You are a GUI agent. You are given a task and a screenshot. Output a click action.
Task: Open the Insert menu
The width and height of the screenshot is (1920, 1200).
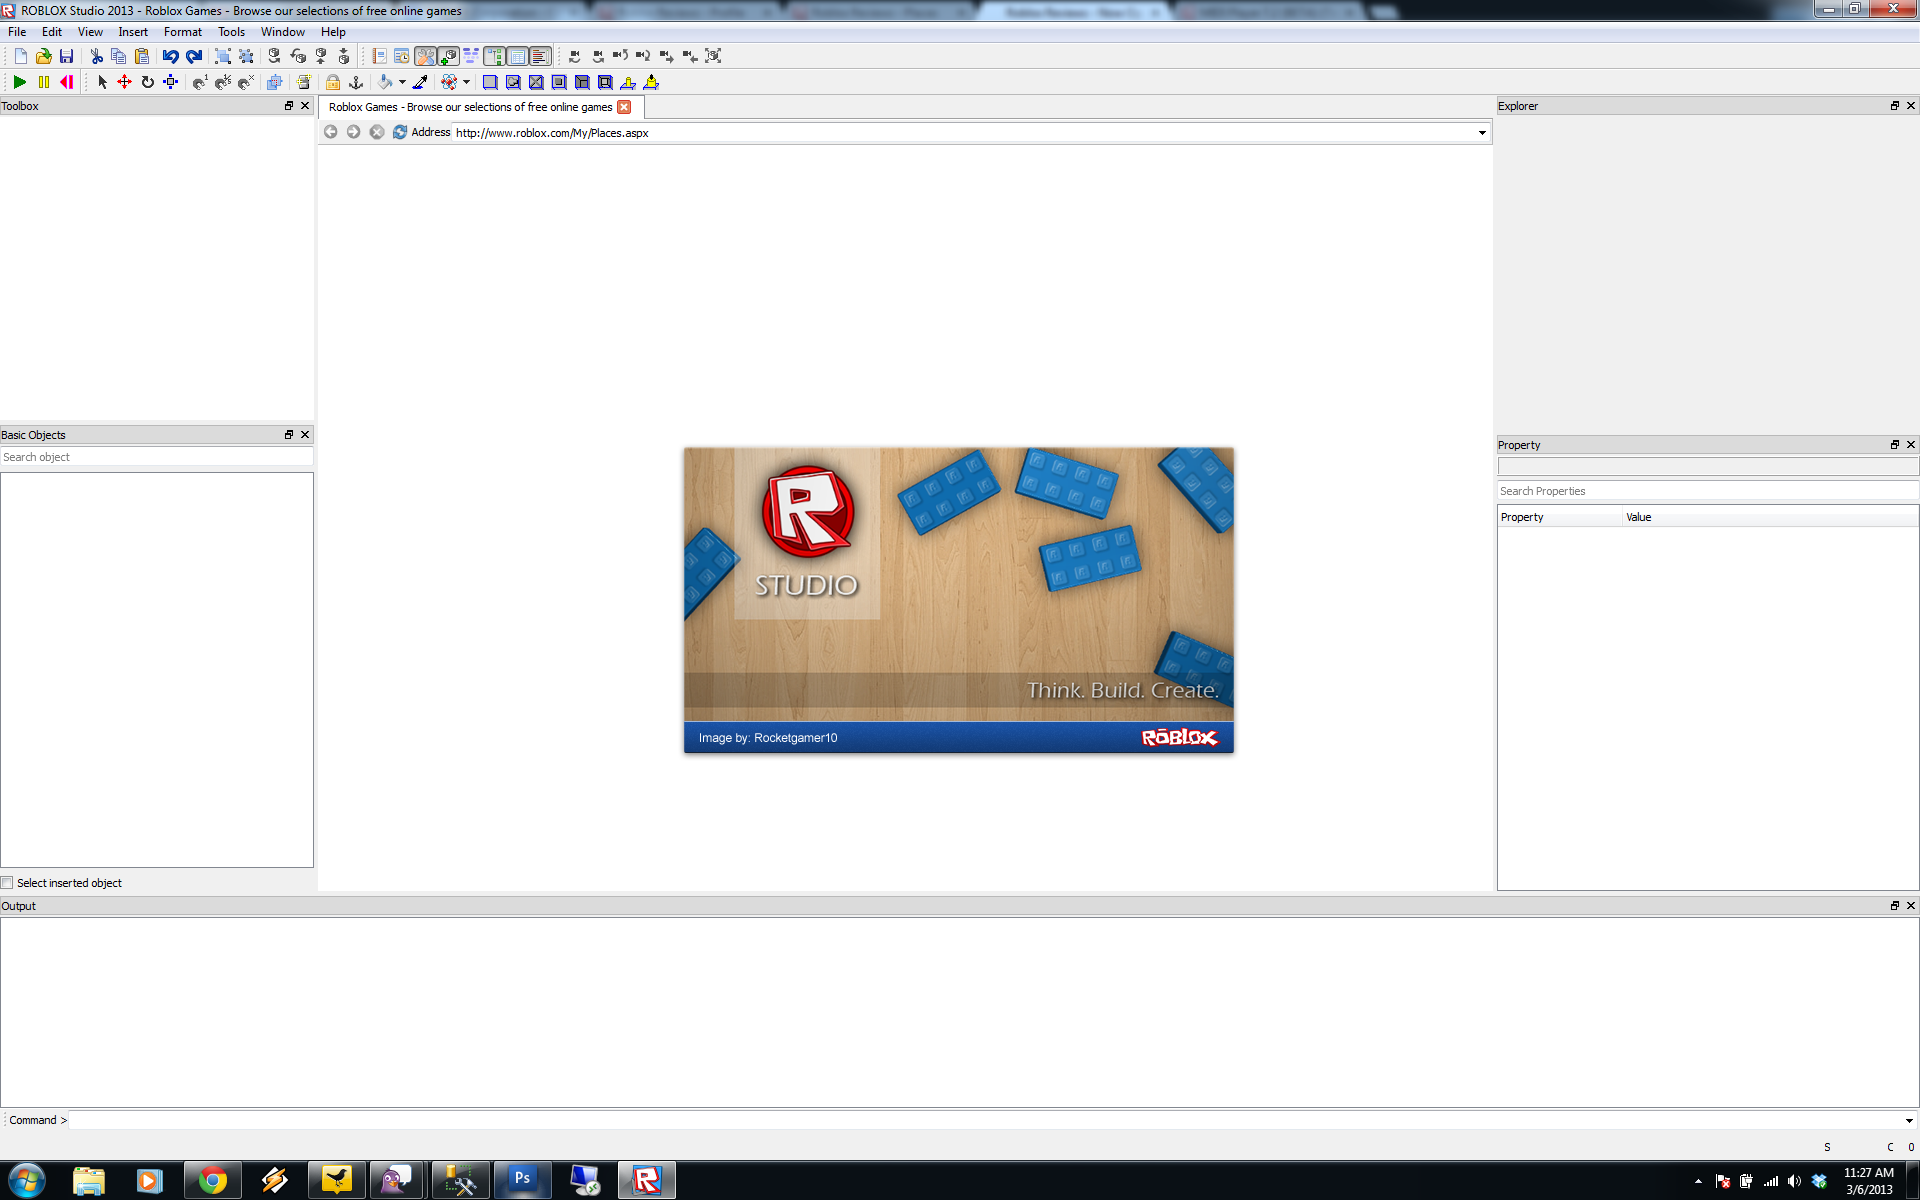pos(132,32)
